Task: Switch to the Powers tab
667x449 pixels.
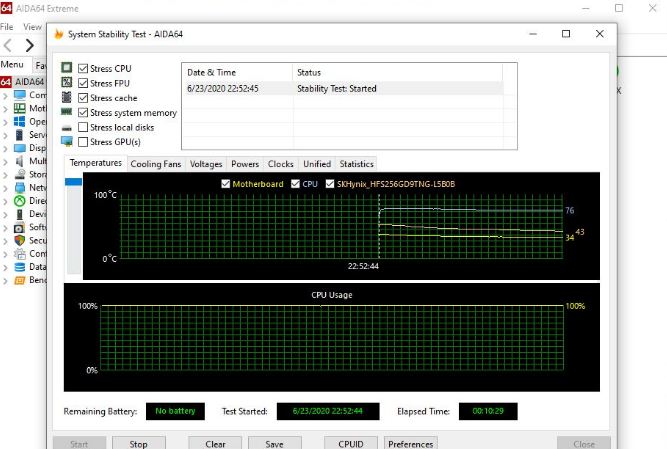Action: point(245,164)
